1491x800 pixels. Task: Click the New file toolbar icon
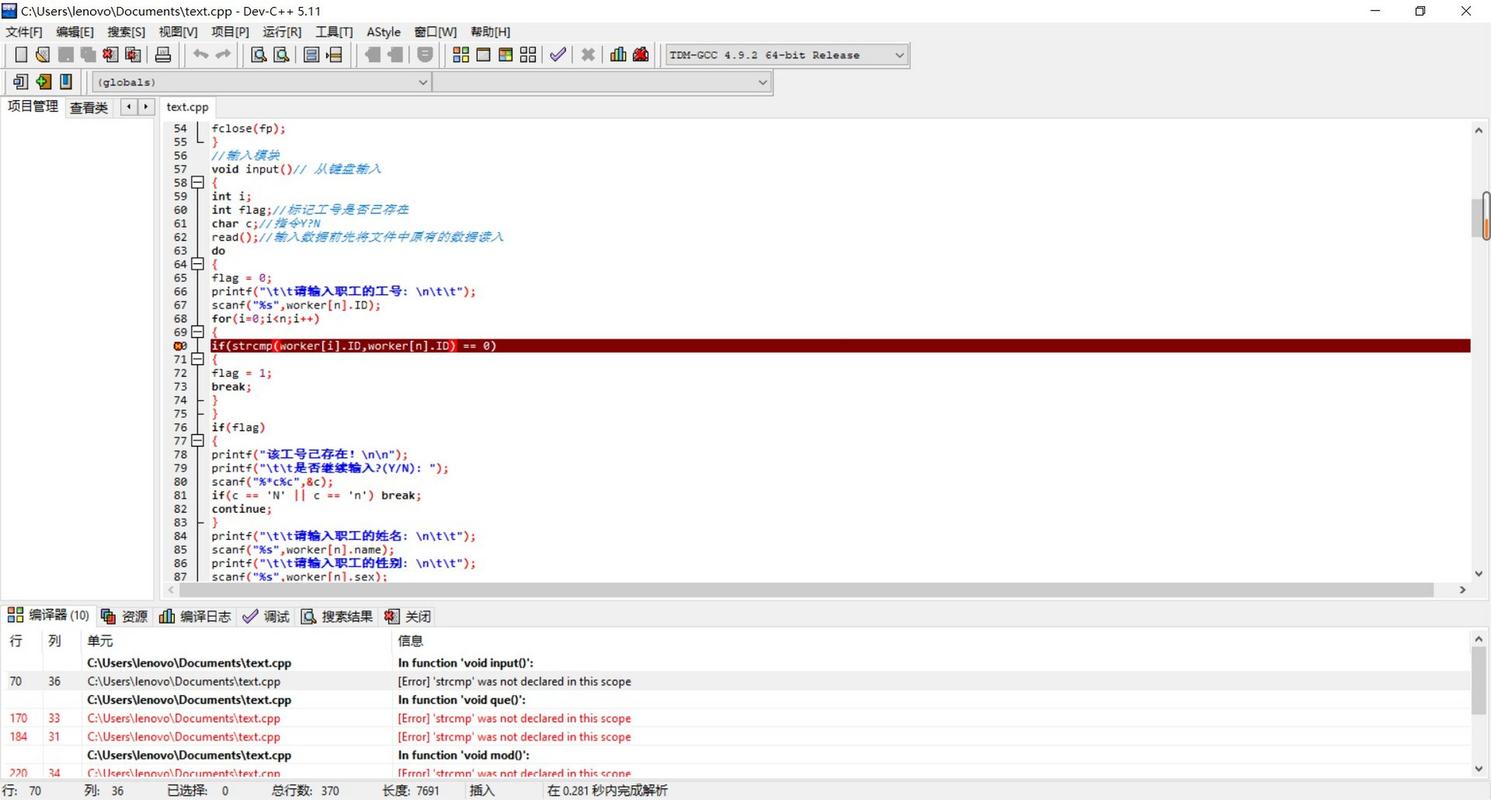click(x=21, y=55)
